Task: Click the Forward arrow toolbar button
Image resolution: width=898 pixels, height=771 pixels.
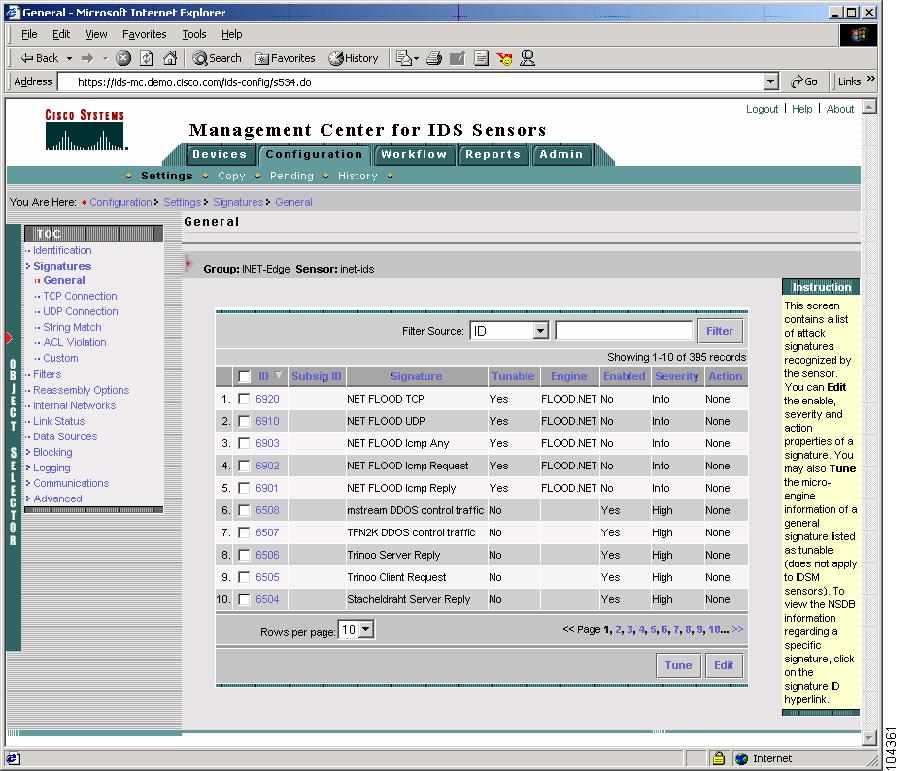Action: coord(87,58)
